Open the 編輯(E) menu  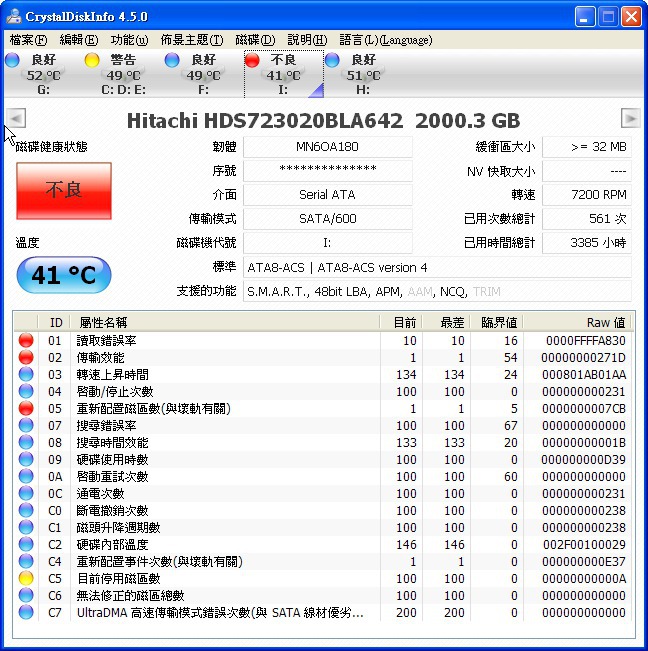(78, 40)
